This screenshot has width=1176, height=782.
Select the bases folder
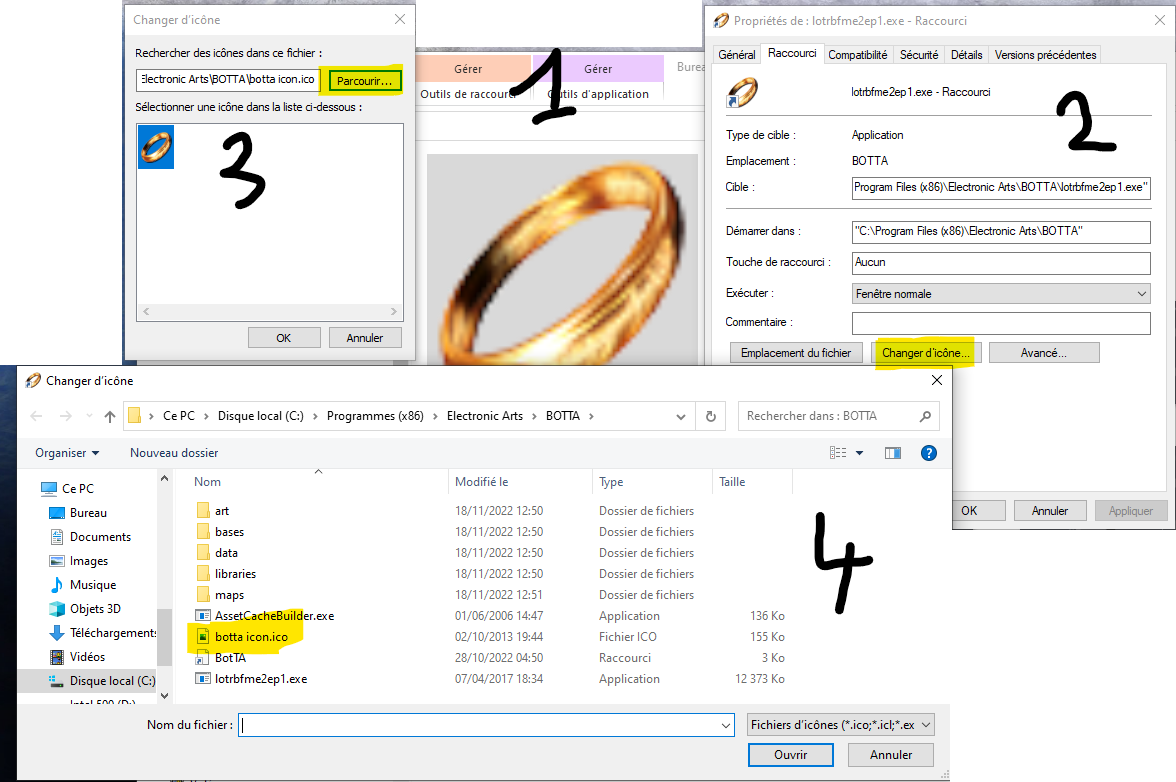click(x=229, y=532)
